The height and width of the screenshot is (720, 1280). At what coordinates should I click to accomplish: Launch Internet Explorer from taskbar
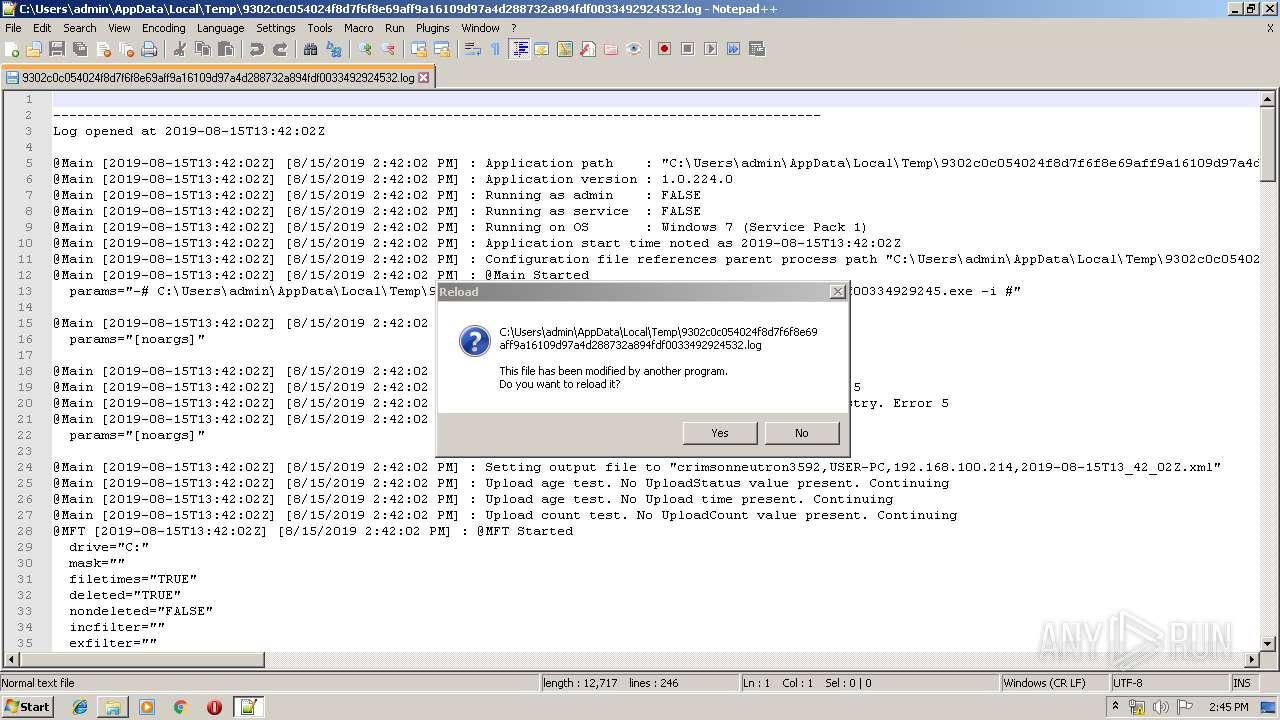point(80,707)
